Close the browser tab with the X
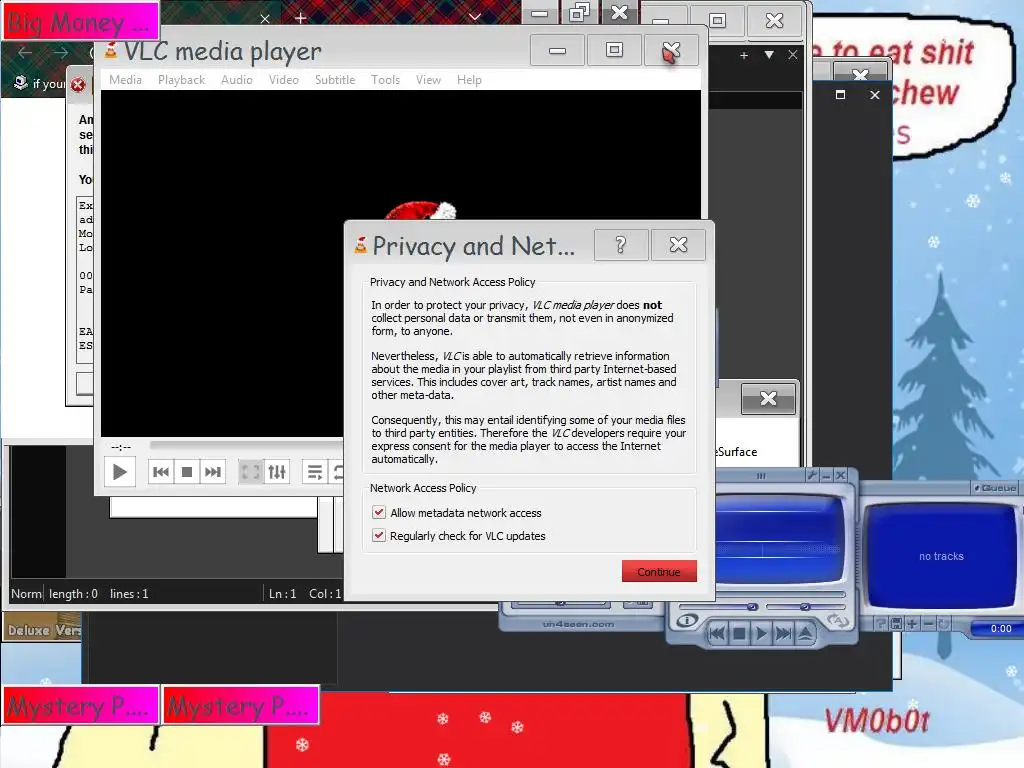Image resolution: width=1024 pixels, height=768 pixels. (x=264, y=19)
